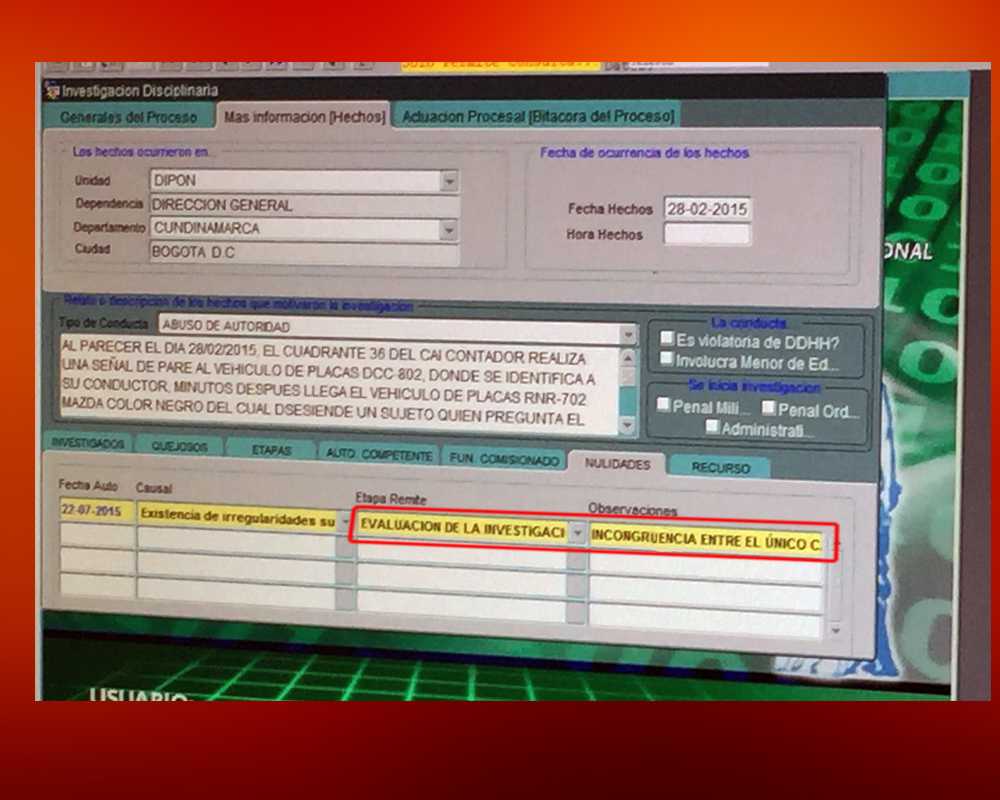Image resolution: width=1000 pixels, height=800 pixels.
Task: Open the INVESTIGADOS sub-tab
Action: click(88, 442)
